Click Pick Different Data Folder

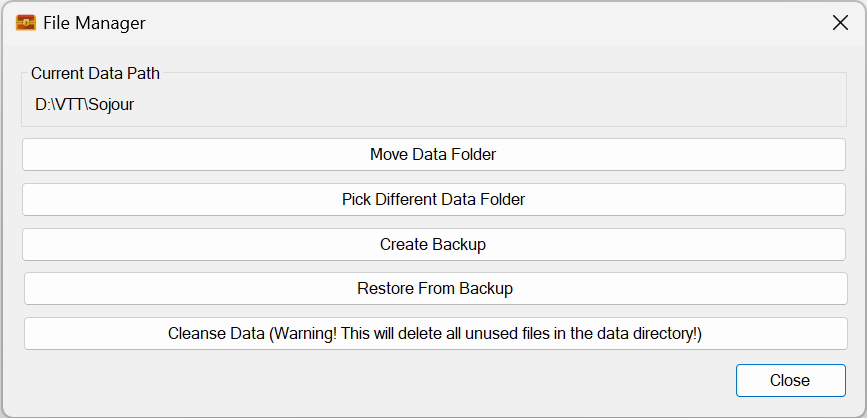[x=433, y=199]
